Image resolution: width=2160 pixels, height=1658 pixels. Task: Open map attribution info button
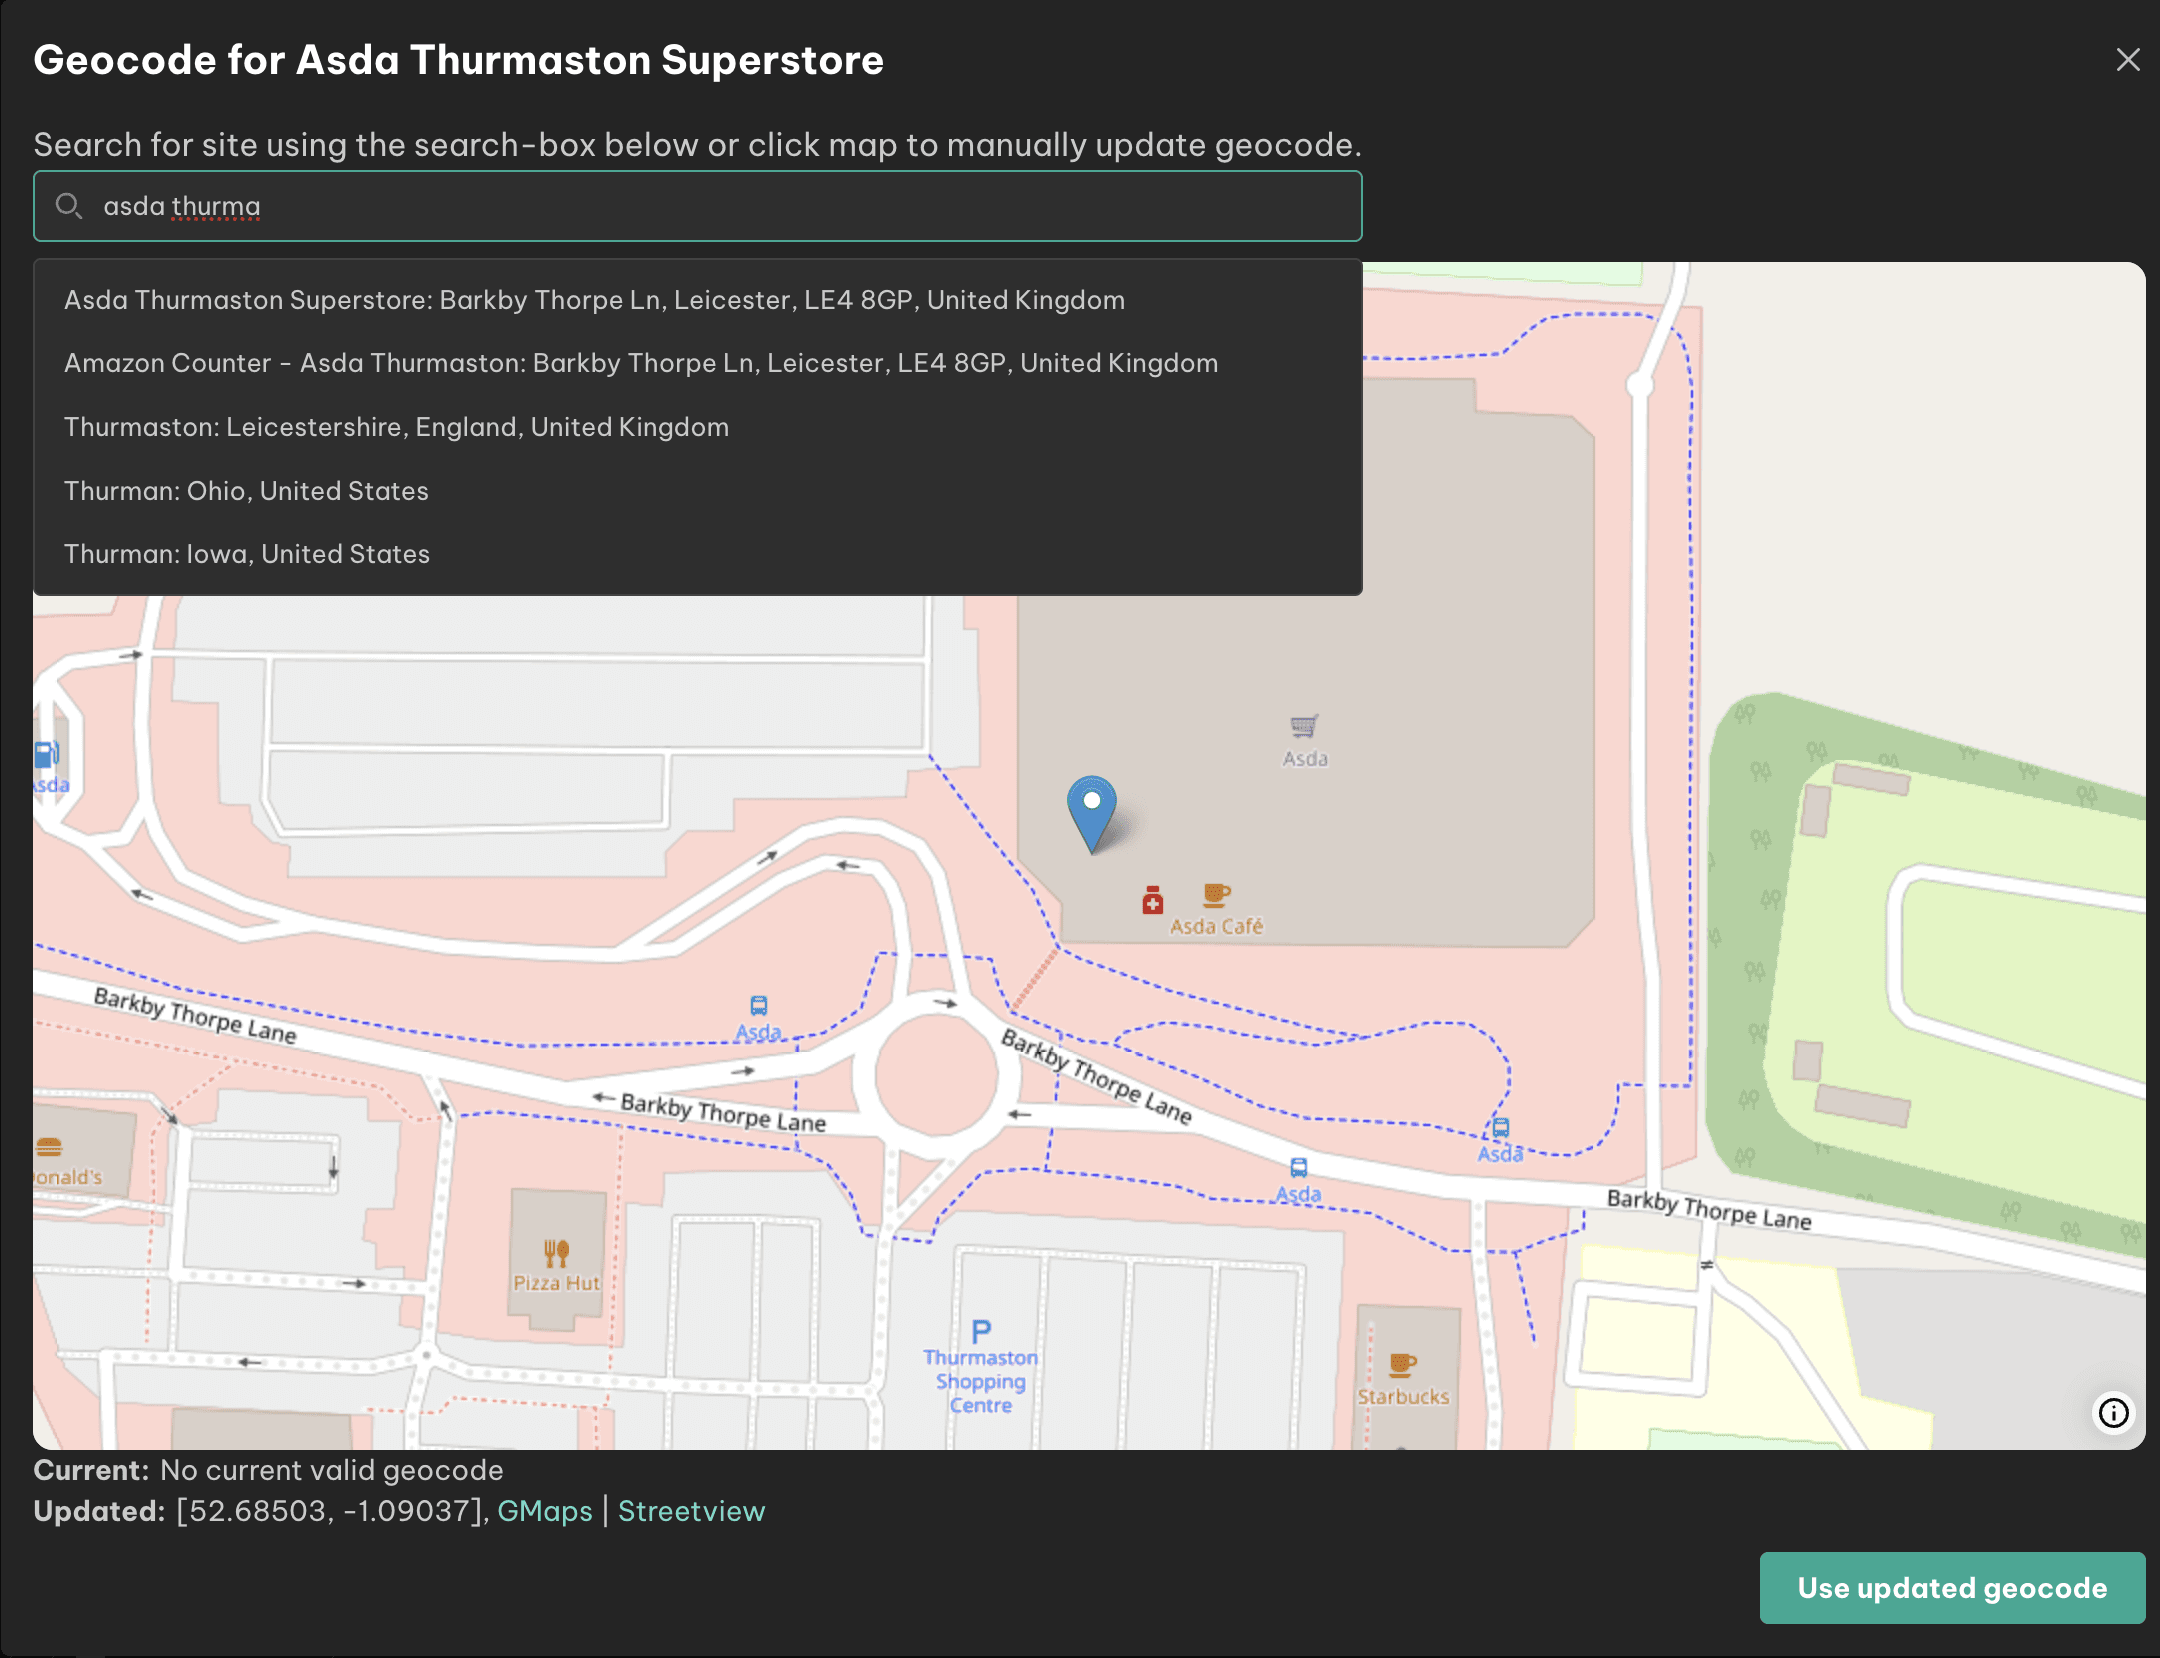click(2114, 1413)
